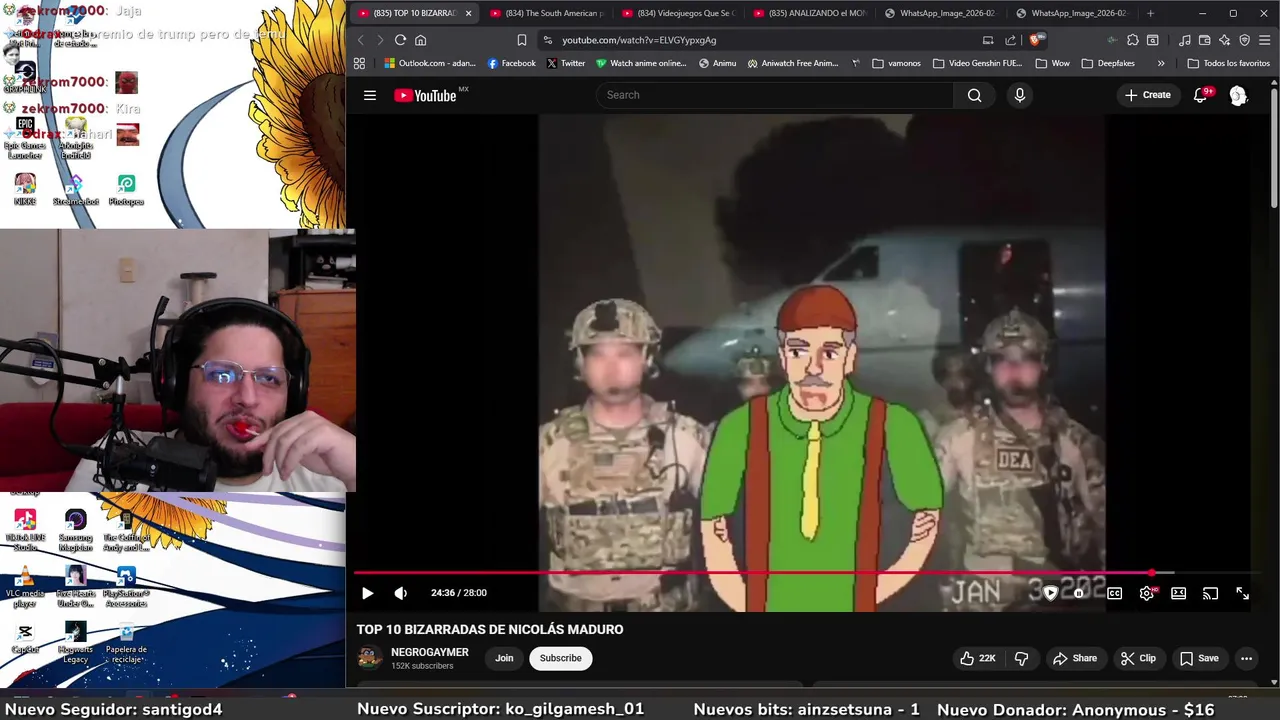1280x720 pixels.
Task: Show more bookmarks chevron
Action: pos(1160,63)
